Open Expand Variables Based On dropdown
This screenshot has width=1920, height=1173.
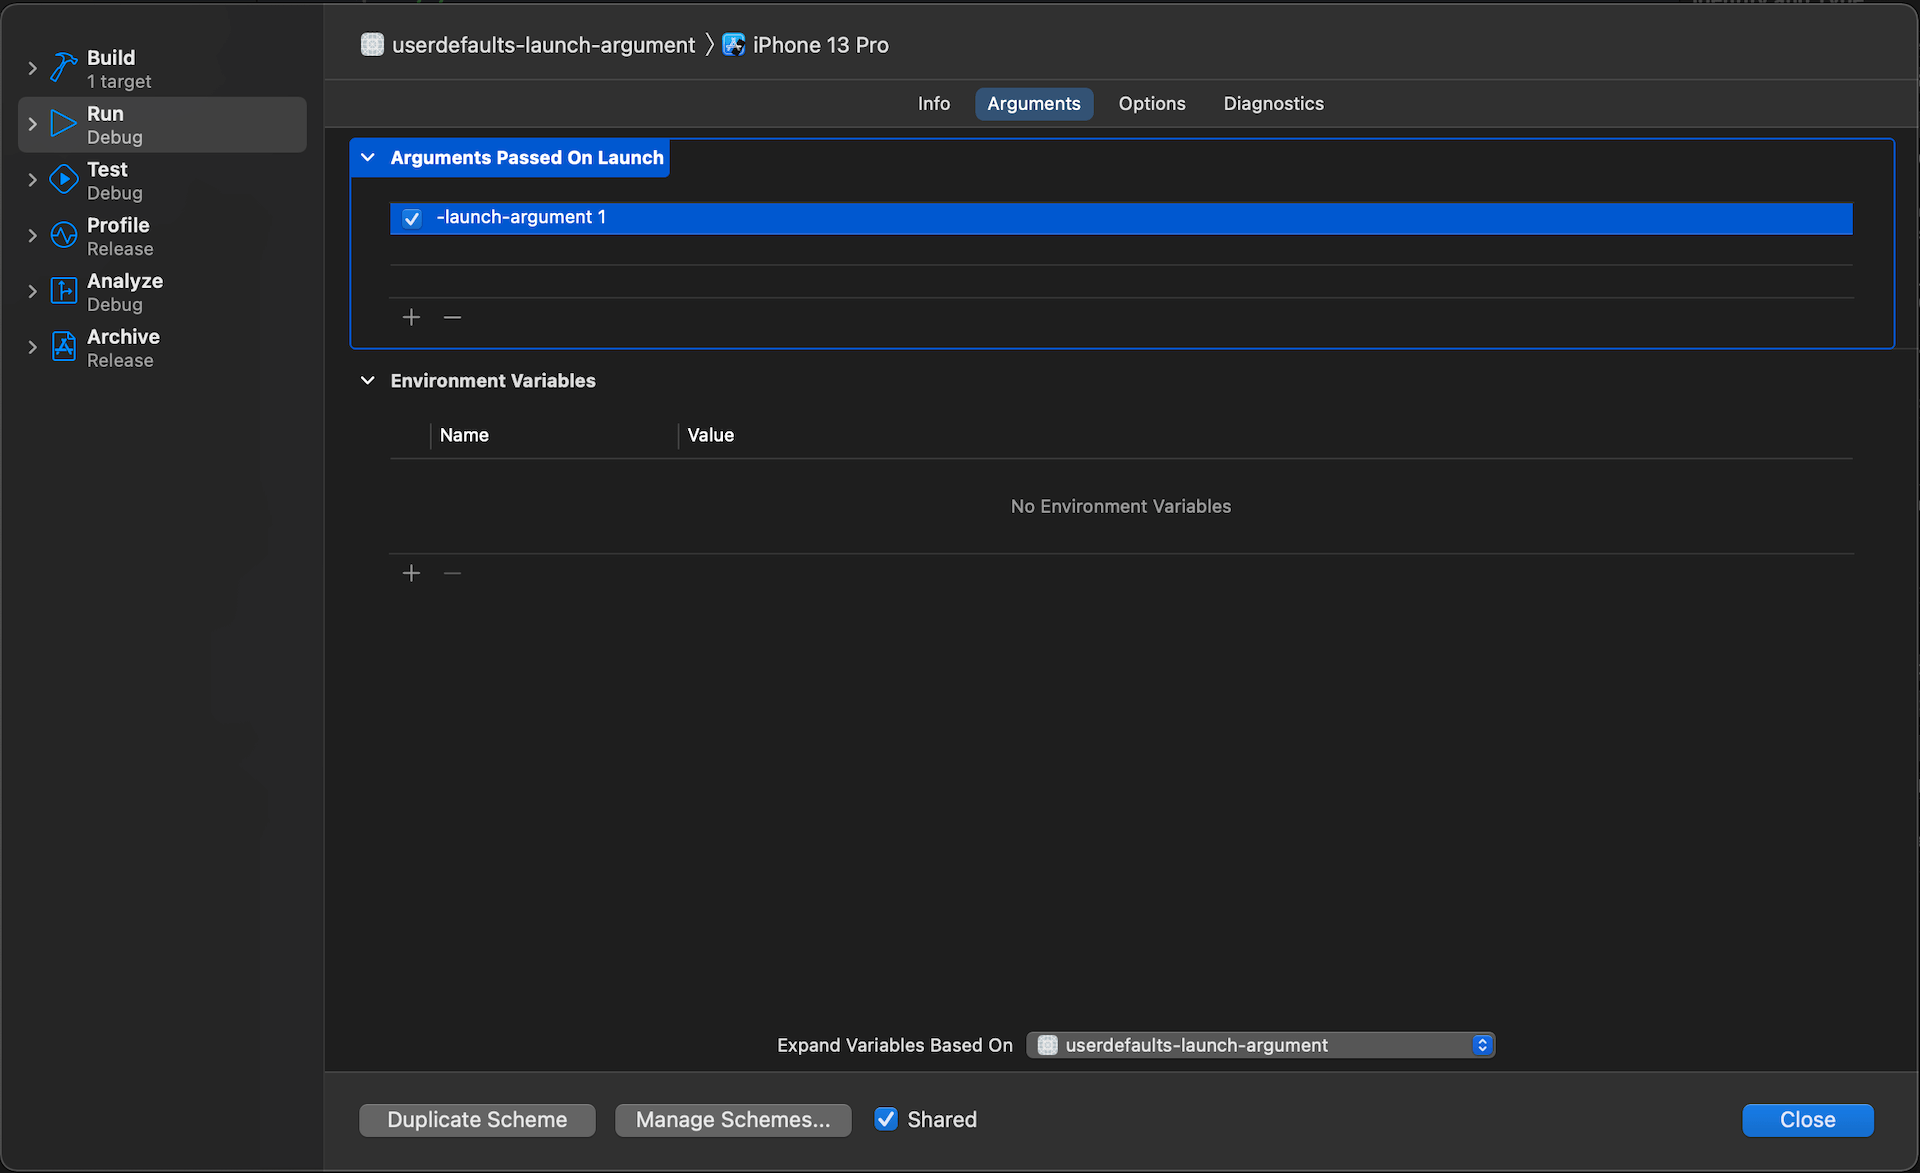pos(1260,1045)
